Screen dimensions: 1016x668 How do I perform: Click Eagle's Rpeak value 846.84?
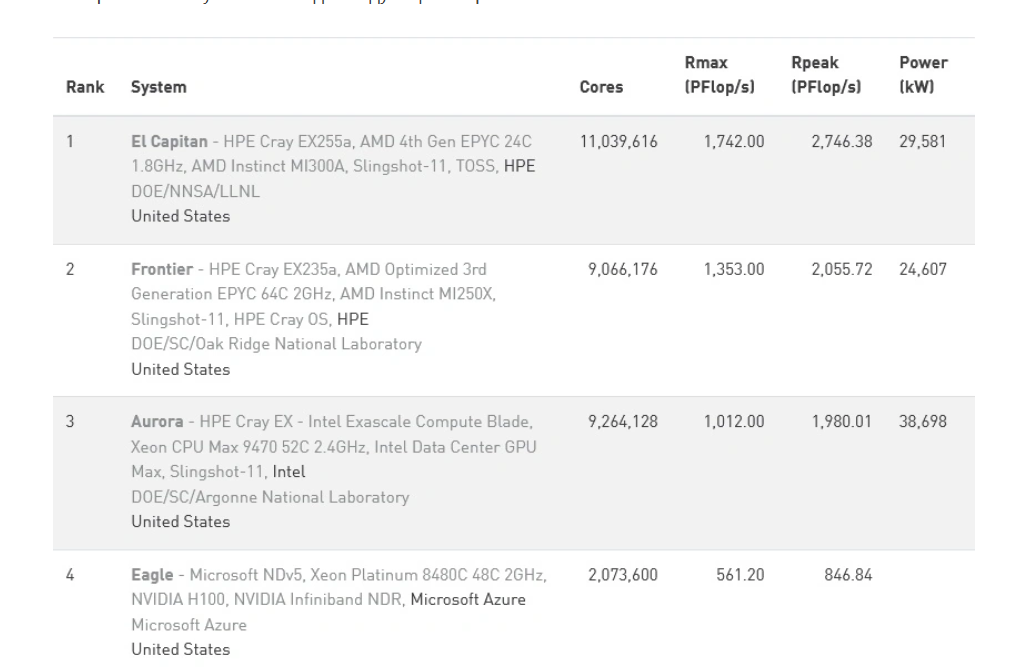pos(847,575)
